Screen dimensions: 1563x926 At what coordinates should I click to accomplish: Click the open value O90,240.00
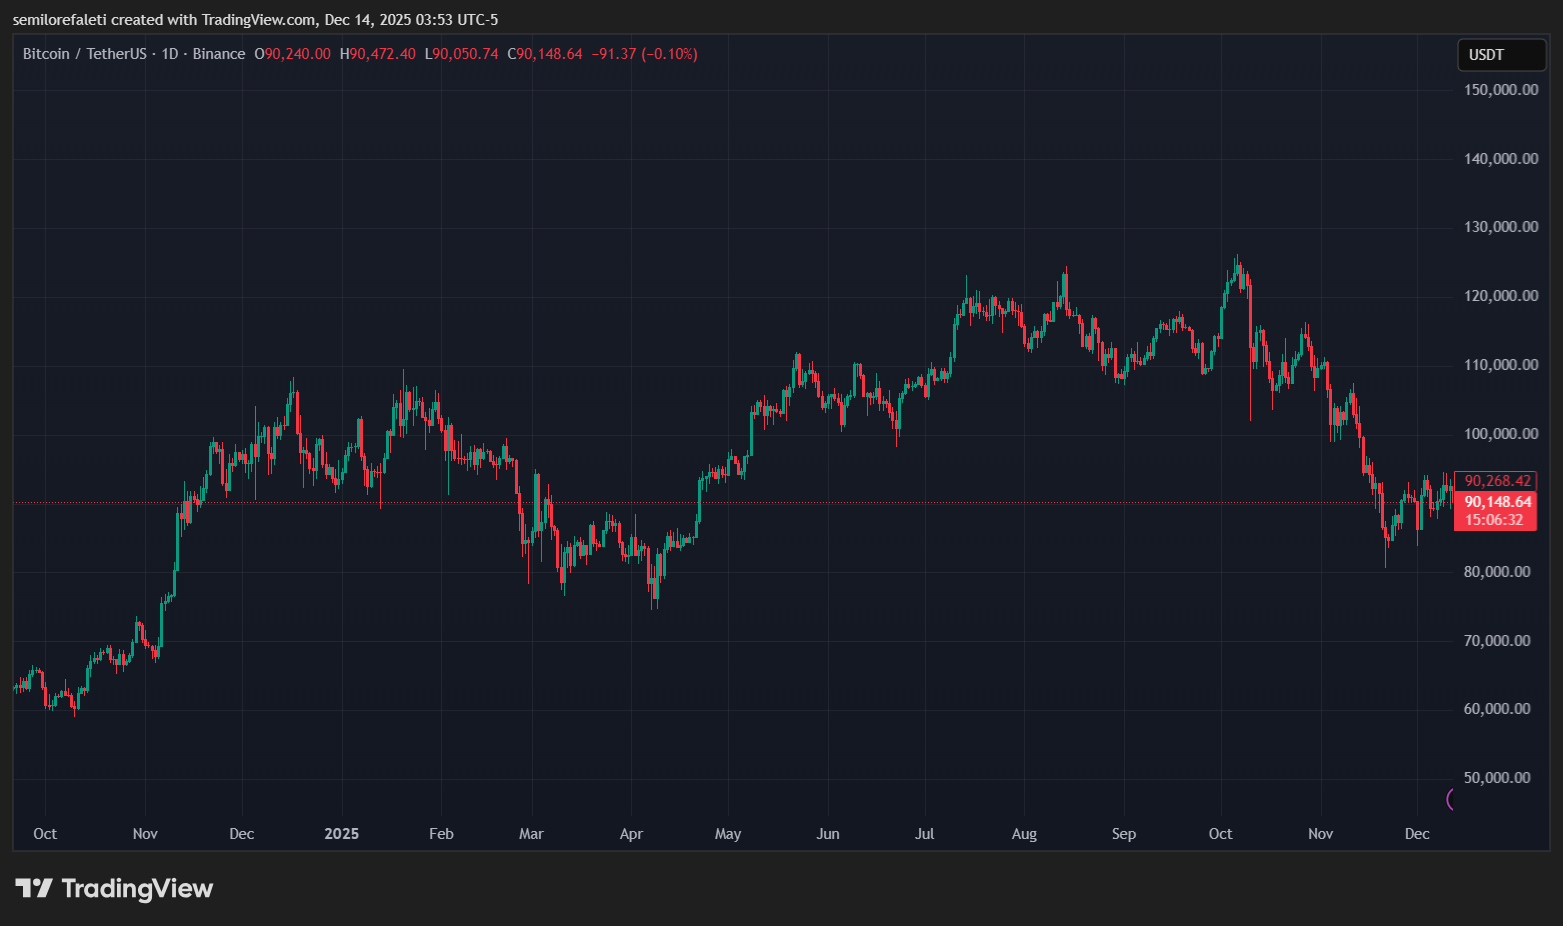(293, 53)
